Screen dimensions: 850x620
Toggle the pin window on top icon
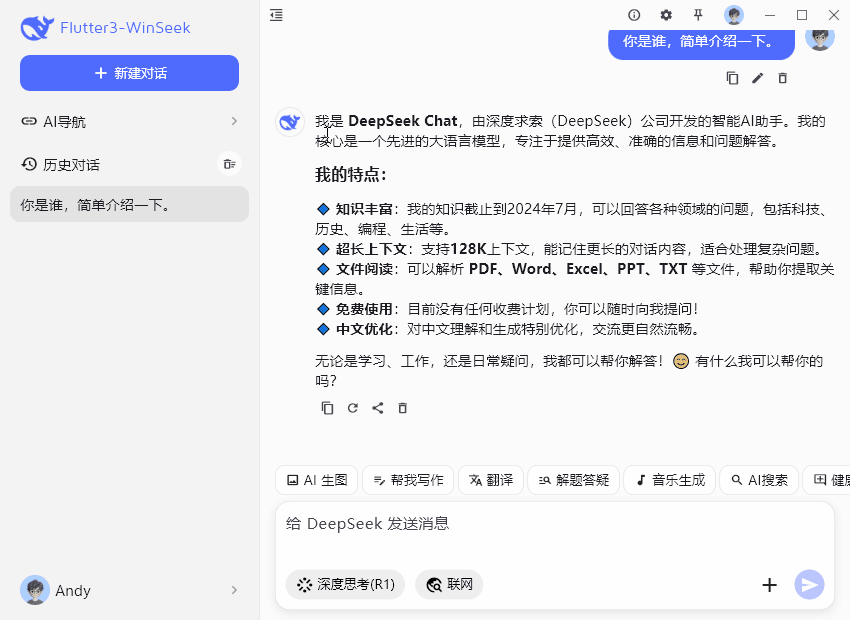(698, 15)
